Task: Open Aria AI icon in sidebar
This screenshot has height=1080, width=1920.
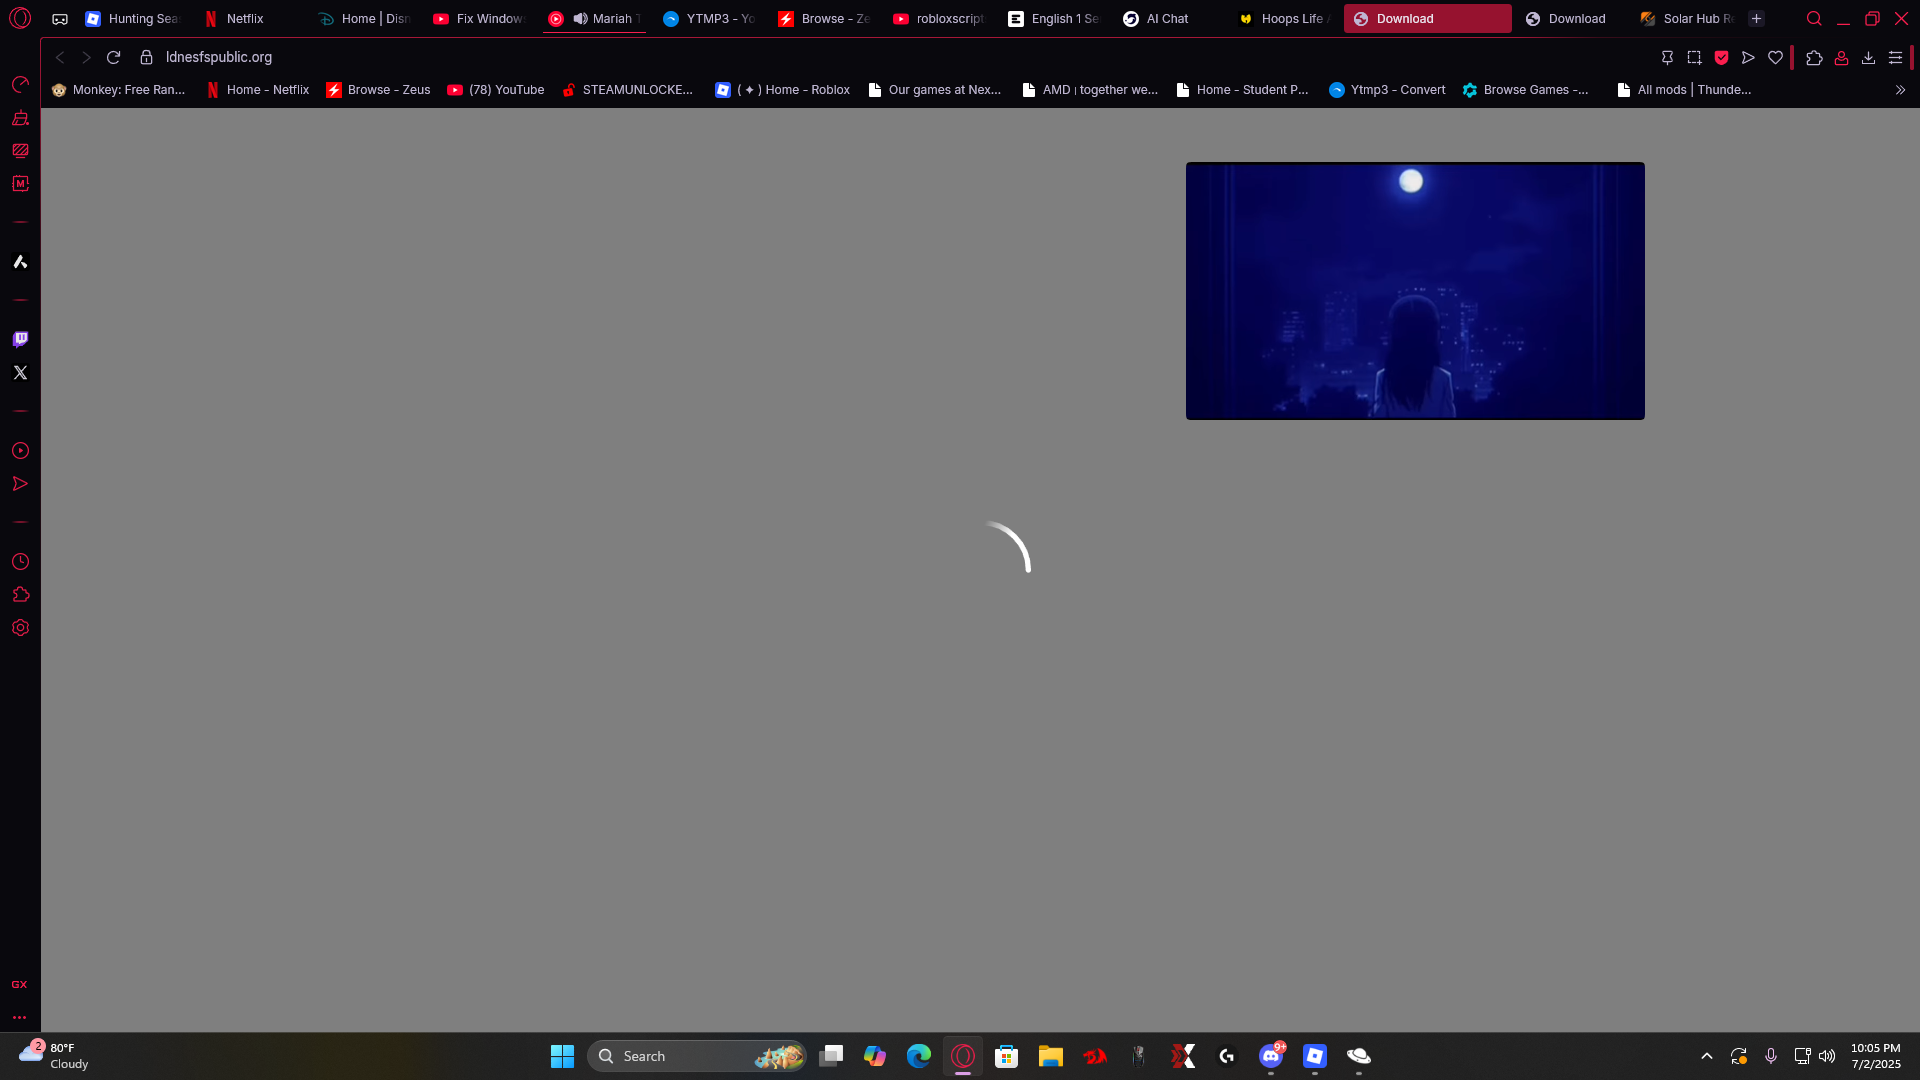Action: click(x=20, y=262)
